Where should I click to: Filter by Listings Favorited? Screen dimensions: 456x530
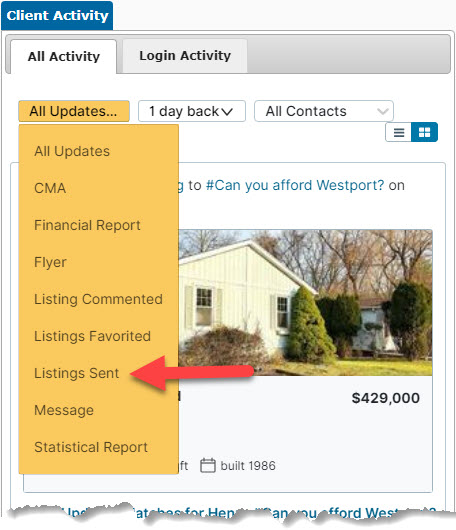pos(92,336)
